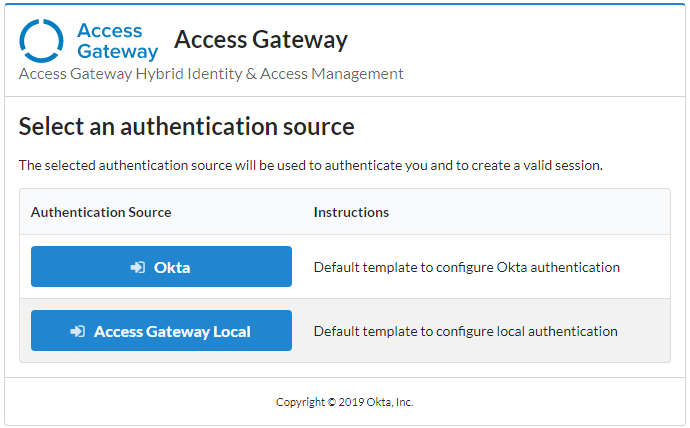This screenshot has height=428, width=690.
Task: Click the Instructions column header
Action: 351,212
